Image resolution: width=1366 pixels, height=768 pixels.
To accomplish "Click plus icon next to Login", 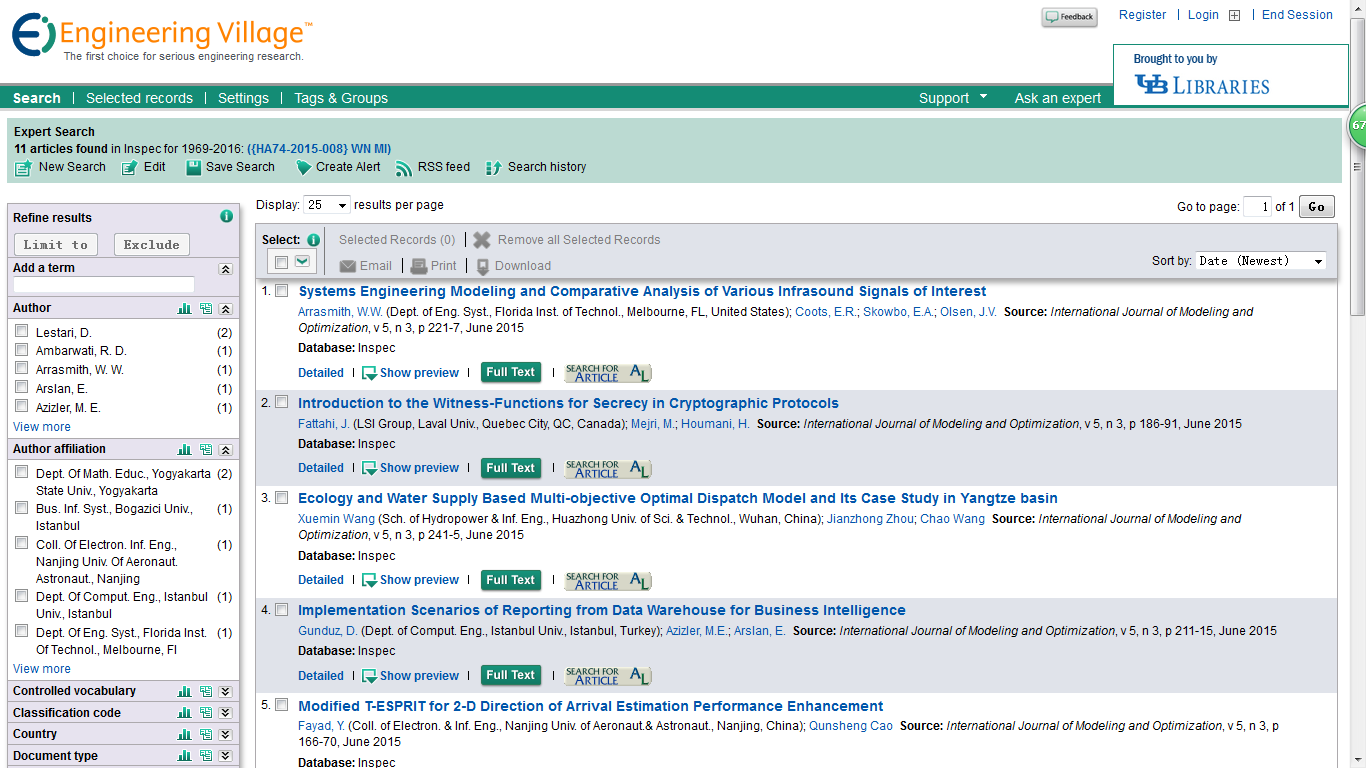I will pyautogui.click(x=1234, y=15).
